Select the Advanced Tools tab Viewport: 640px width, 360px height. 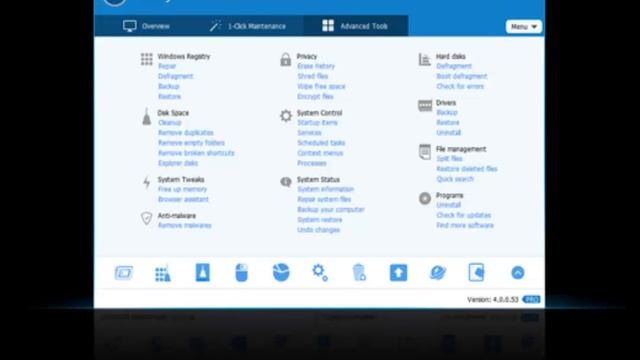pos(355,26)
